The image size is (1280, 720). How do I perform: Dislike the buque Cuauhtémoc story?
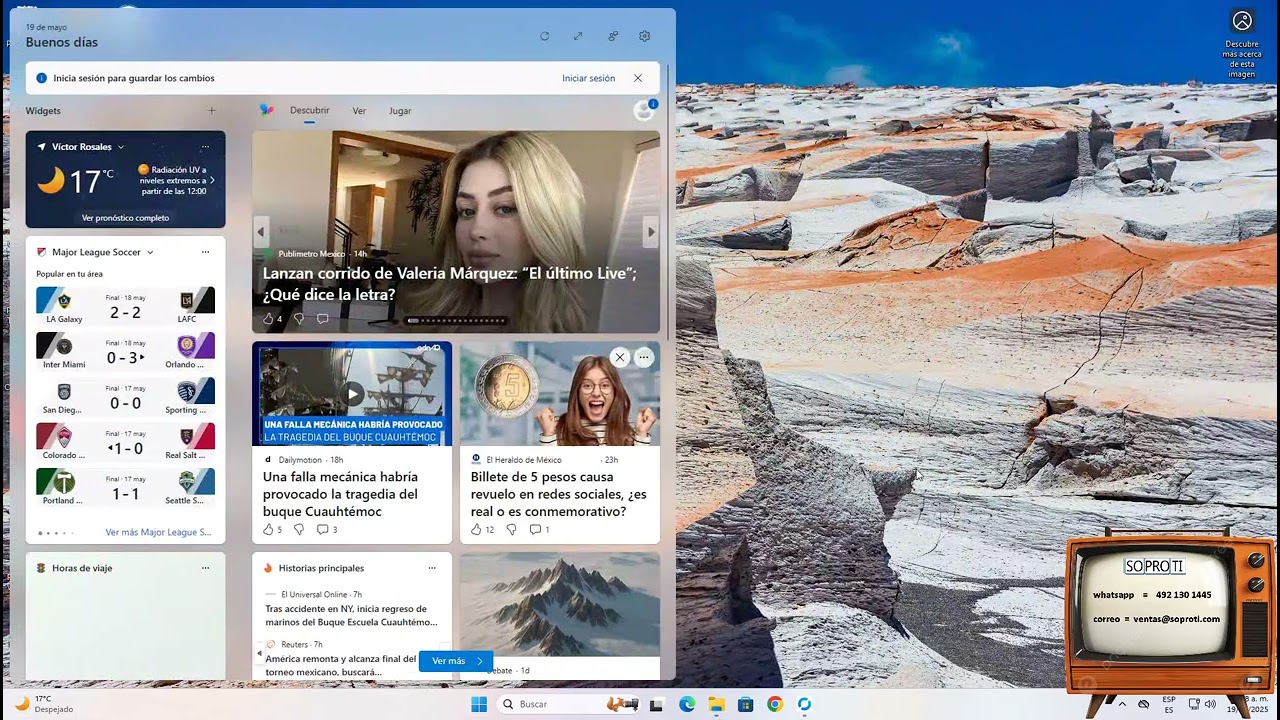pos(298,530)
